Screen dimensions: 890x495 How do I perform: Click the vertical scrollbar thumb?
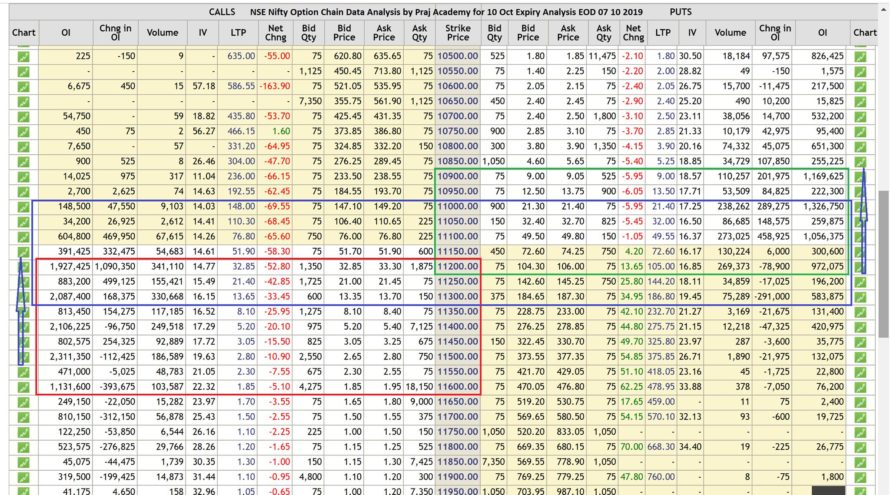click(x=883, y=264)
